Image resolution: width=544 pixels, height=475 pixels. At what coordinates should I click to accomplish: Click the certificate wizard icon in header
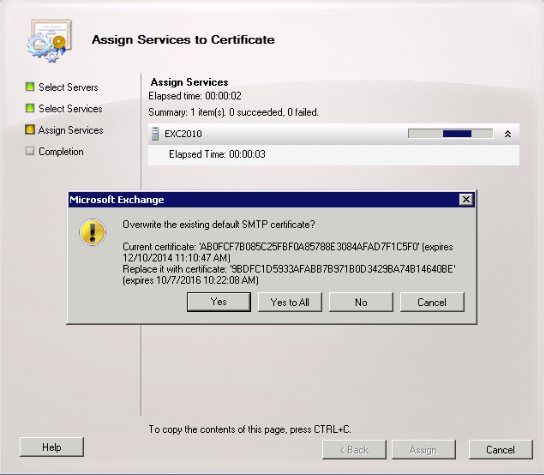tap(50, 41)
